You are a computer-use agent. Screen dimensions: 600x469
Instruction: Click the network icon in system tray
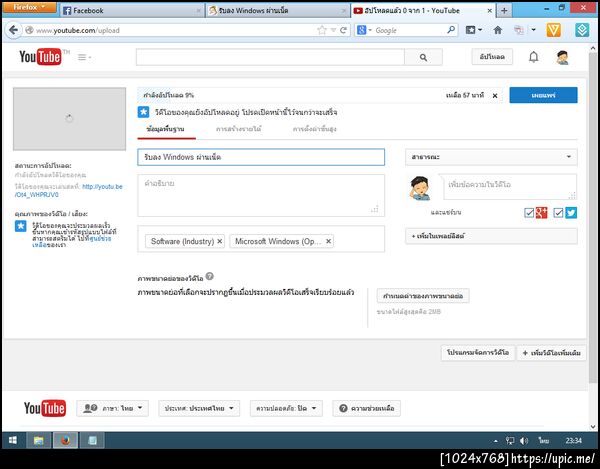510,441
